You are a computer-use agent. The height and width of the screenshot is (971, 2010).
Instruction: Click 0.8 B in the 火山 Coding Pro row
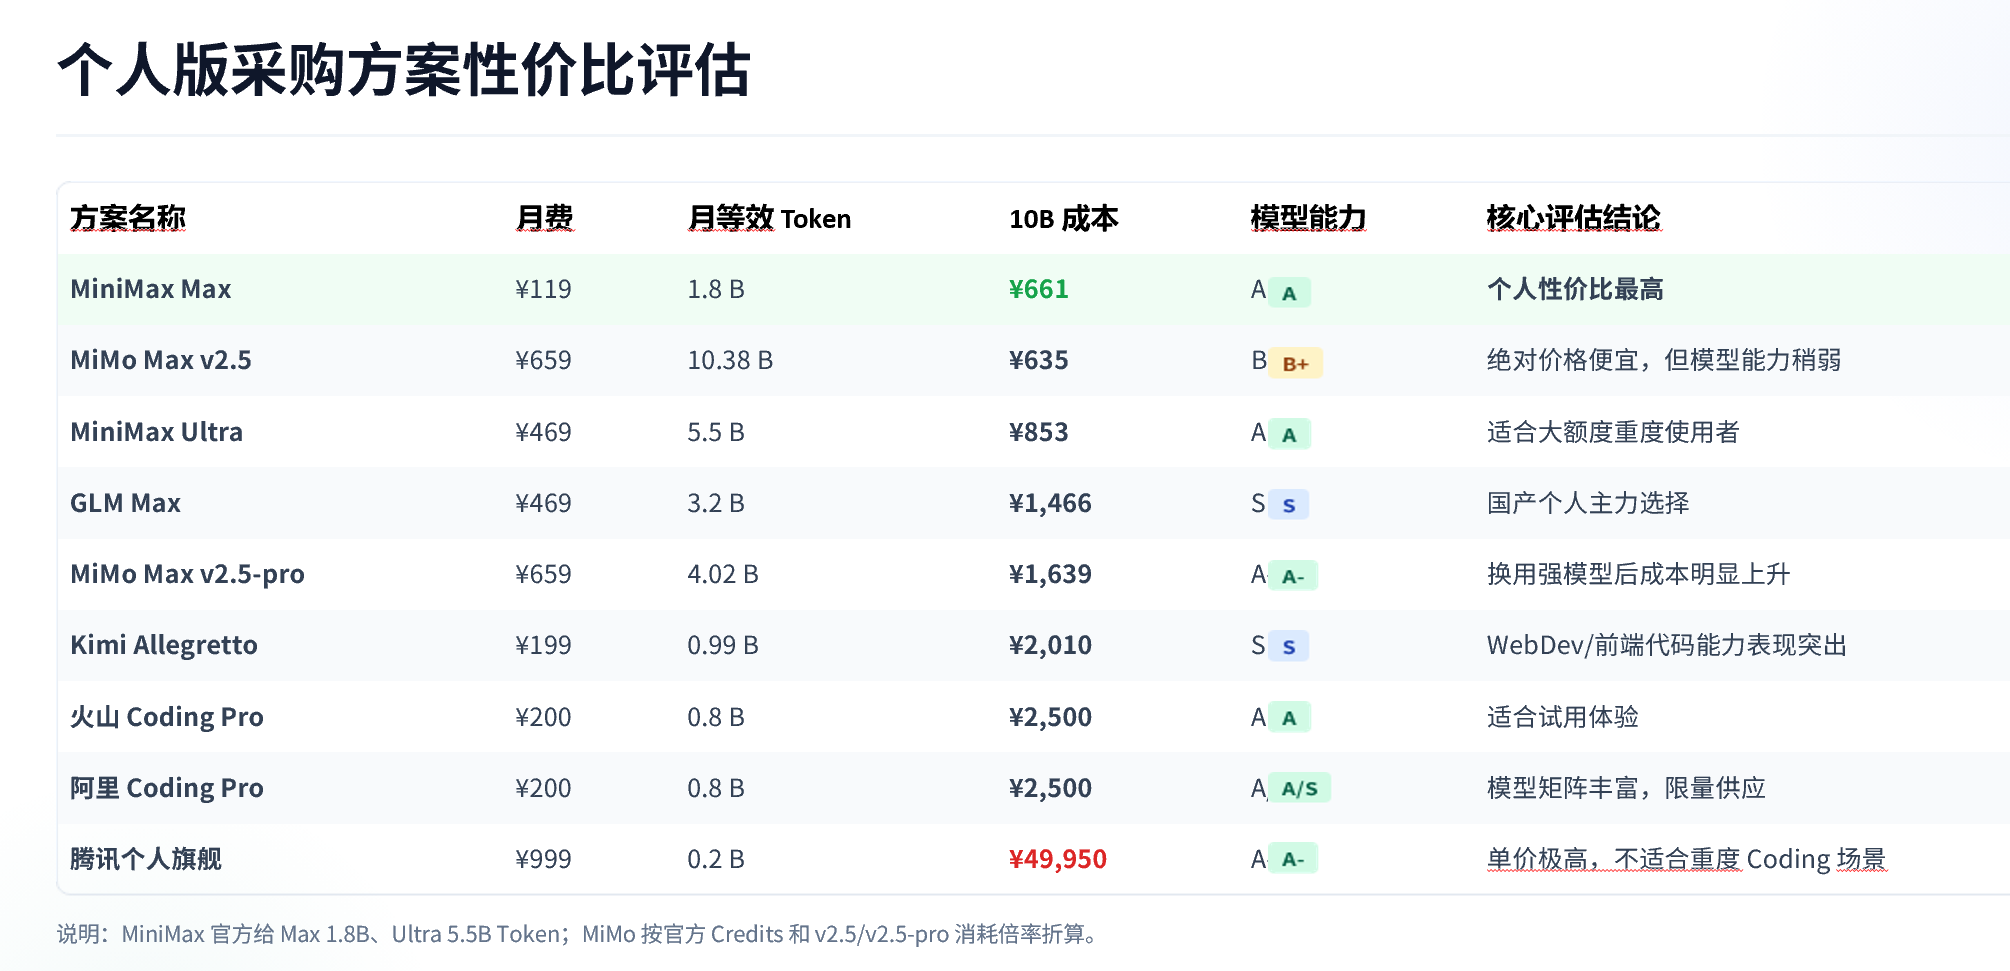tap(716, 717)
